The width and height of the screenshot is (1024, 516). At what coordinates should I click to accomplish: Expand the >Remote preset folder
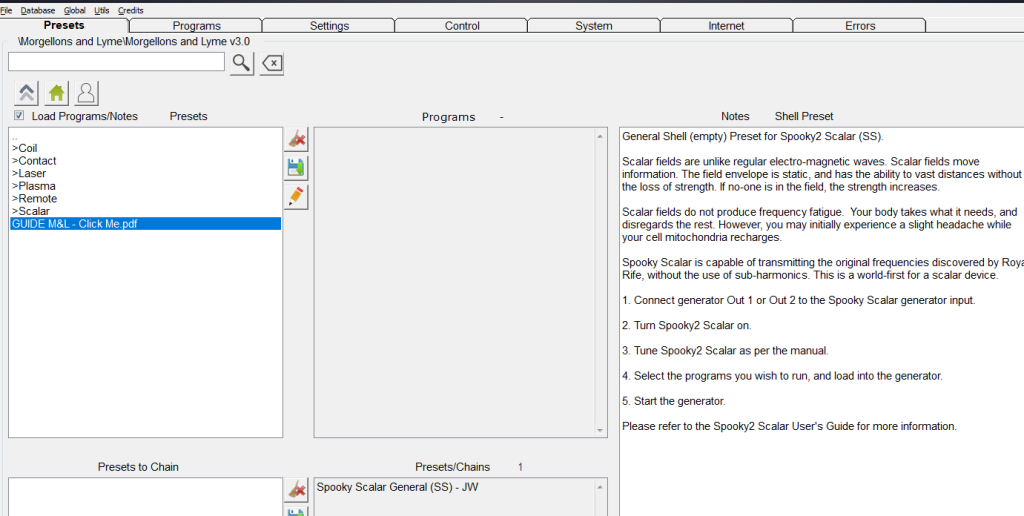coord(33,198)
